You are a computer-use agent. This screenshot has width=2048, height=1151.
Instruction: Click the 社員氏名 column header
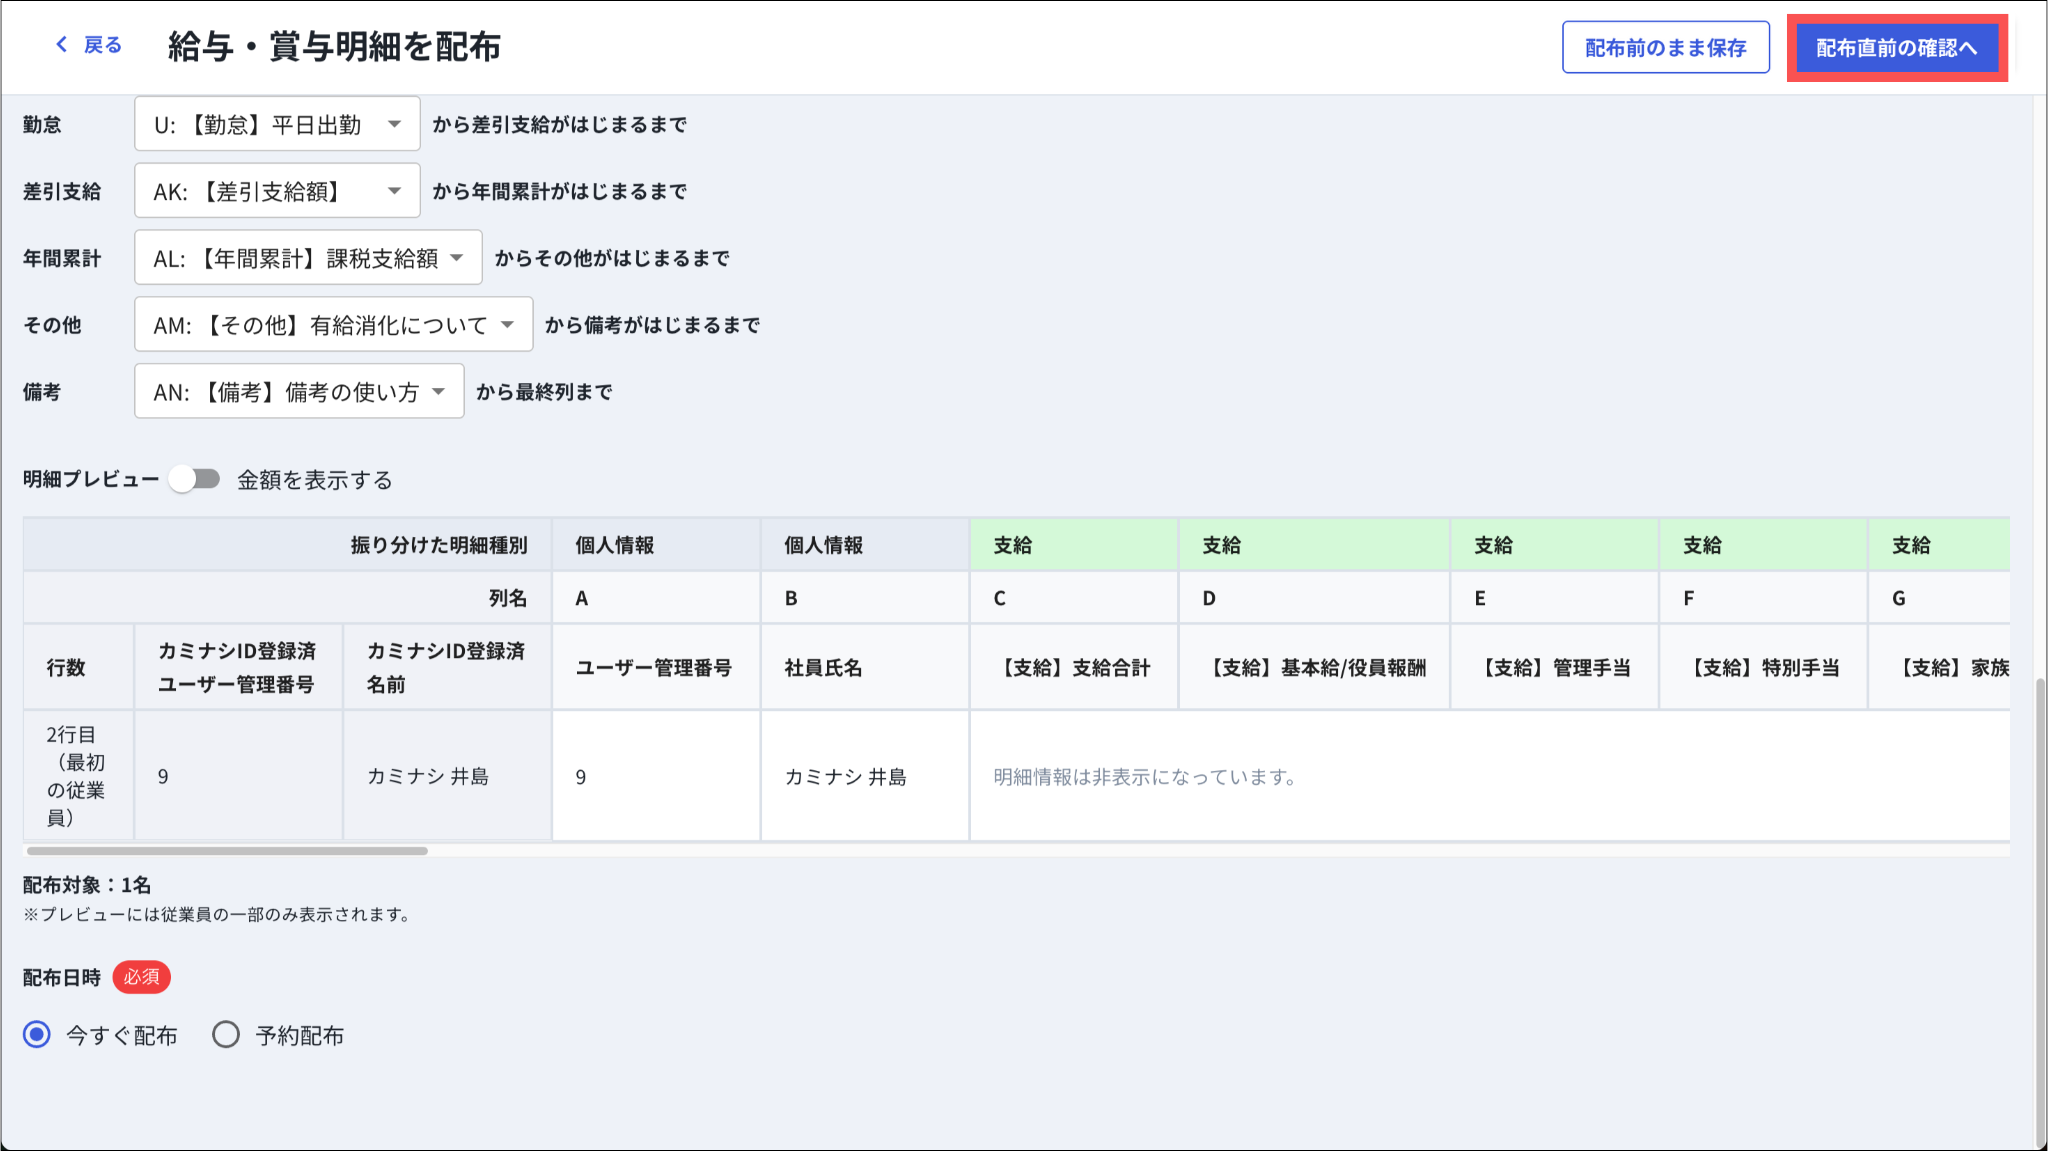[824, 668]
